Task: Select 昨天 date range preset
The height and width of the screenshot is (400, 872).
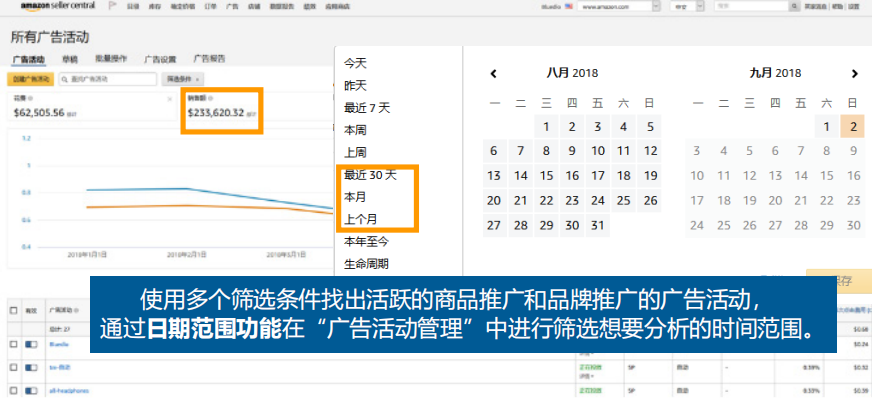Action: (x=355, y=86)
